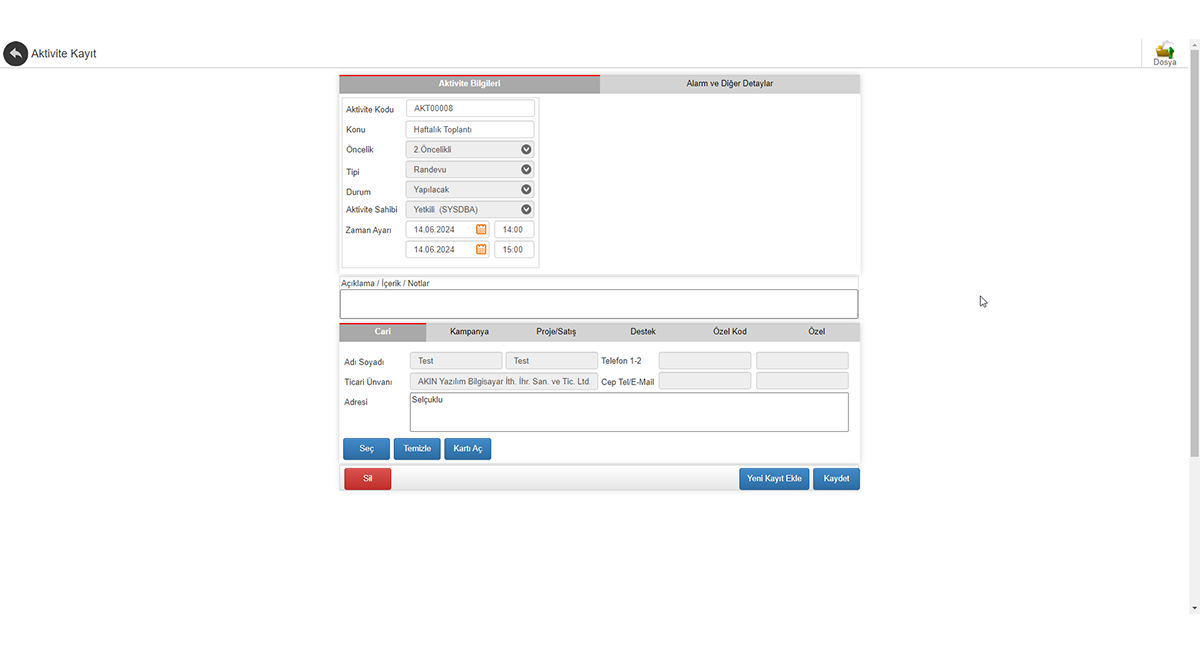The height and width of the screenshot is (653, 1200).
Task: Switch to the Kampanya tab
Action: point(469,331)
